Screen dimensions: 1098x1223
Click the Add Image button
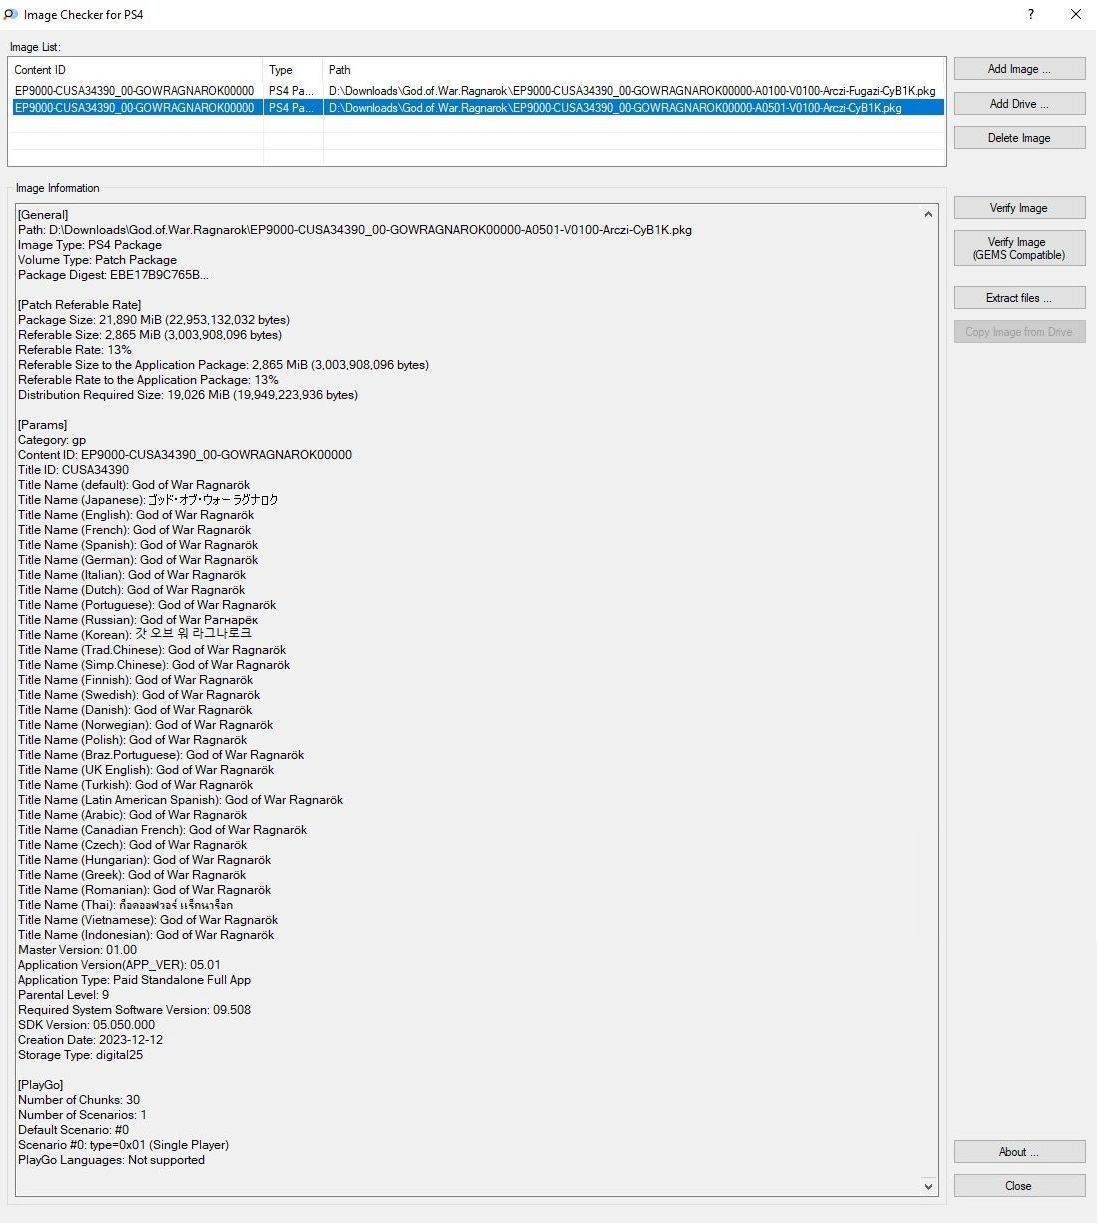(x=1019, y=69)
